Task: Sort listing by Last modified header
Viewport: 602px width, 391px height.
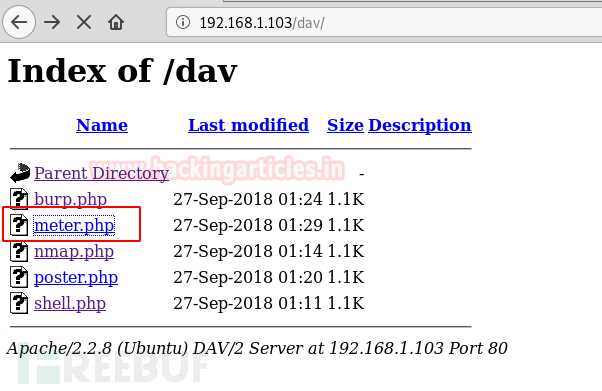Action: [248, 125]
